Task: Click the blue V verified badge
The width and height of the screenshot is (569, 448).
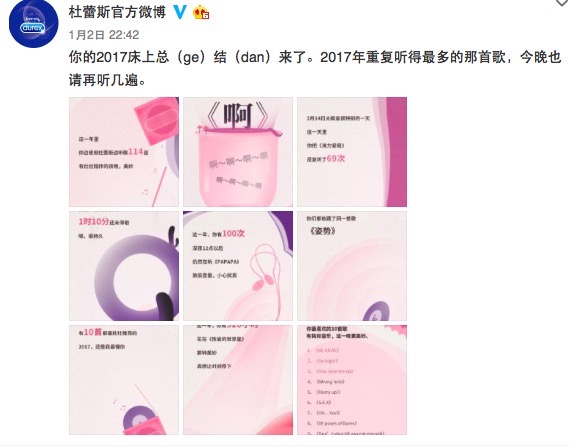Action: 180,12
